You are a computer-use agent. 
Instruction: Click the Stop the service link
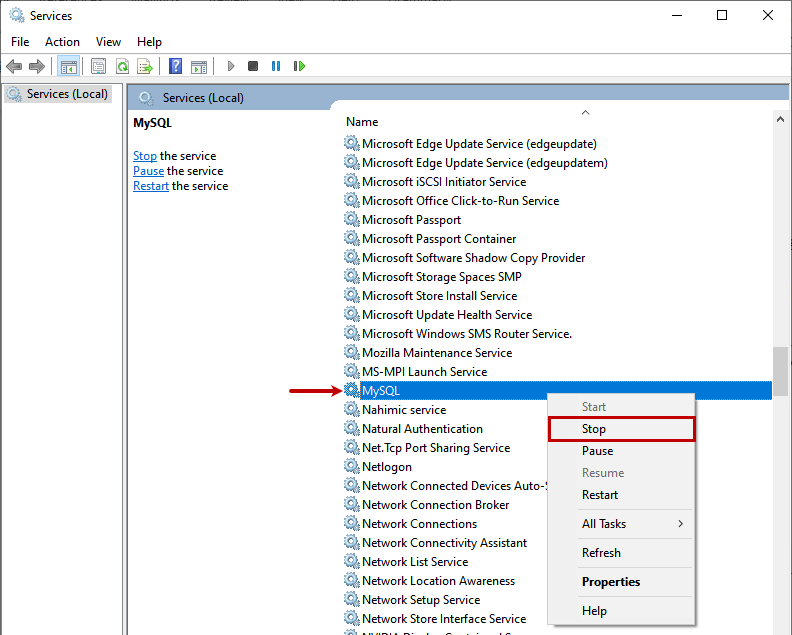145,156
